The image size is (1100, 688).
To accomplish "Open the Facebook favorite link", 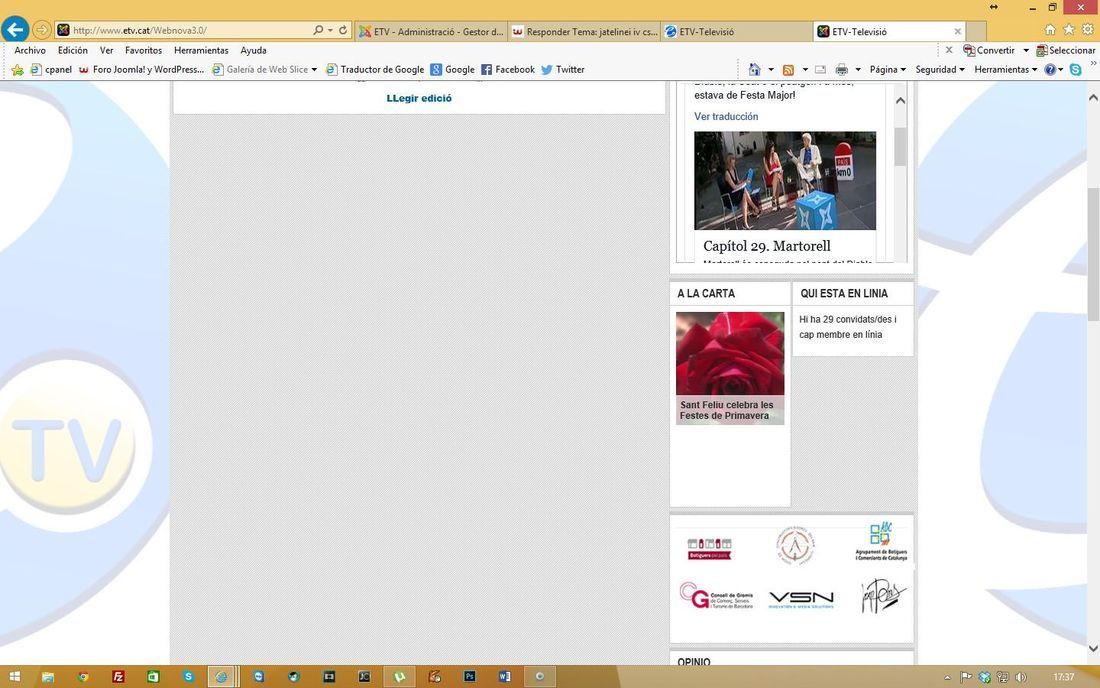I will [508, 69].
